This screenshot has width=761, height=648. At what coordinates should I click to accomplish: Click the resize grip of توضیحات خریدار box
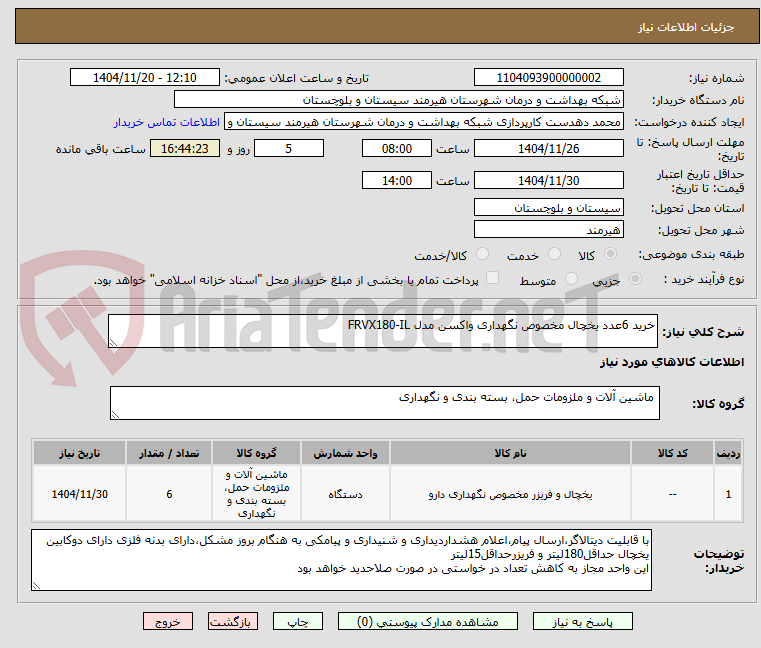coord(36,585)
